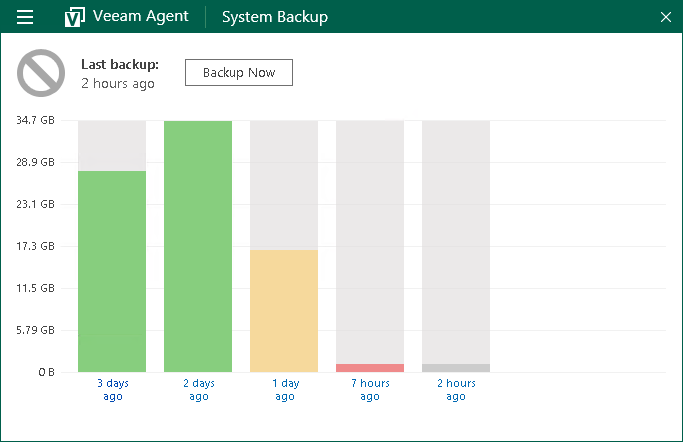Image resolution: width=683 pixels, height=442 pixels.
Task: Select the red failed bar for 7 hours ago
Action: point(370,367)
